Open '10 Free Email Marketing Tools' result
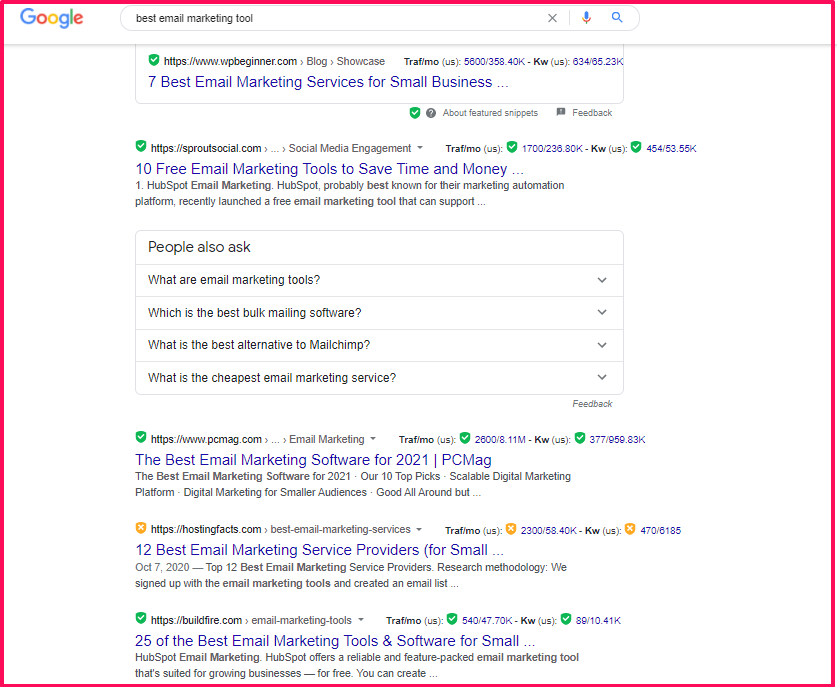837x687 pixels. click(x=329, y=169)
